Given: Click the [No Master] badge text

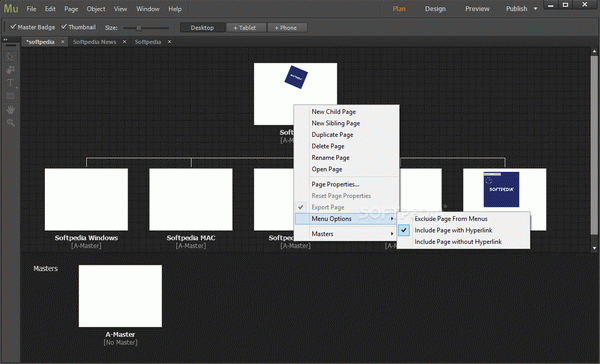Looking at the screenshot, I should tap(120, 342).
